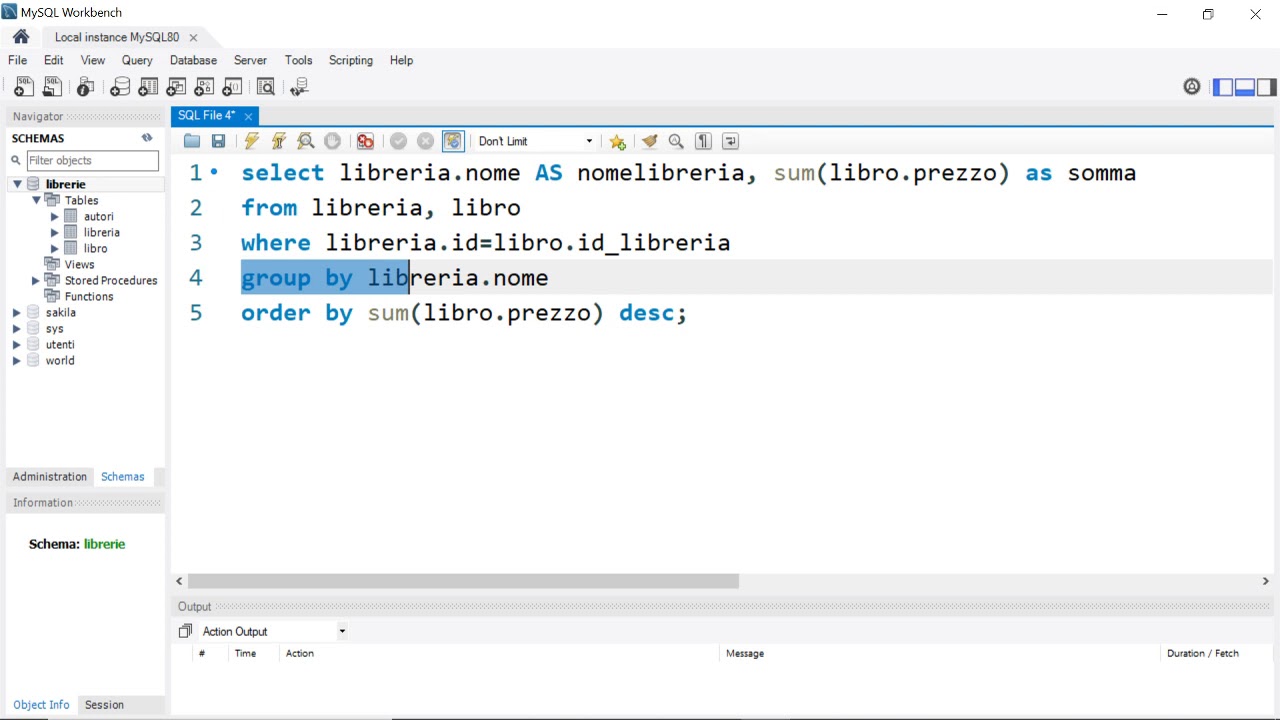Create a new SQL tab icon
The image size is (1280, 720).
click(22, 87)
